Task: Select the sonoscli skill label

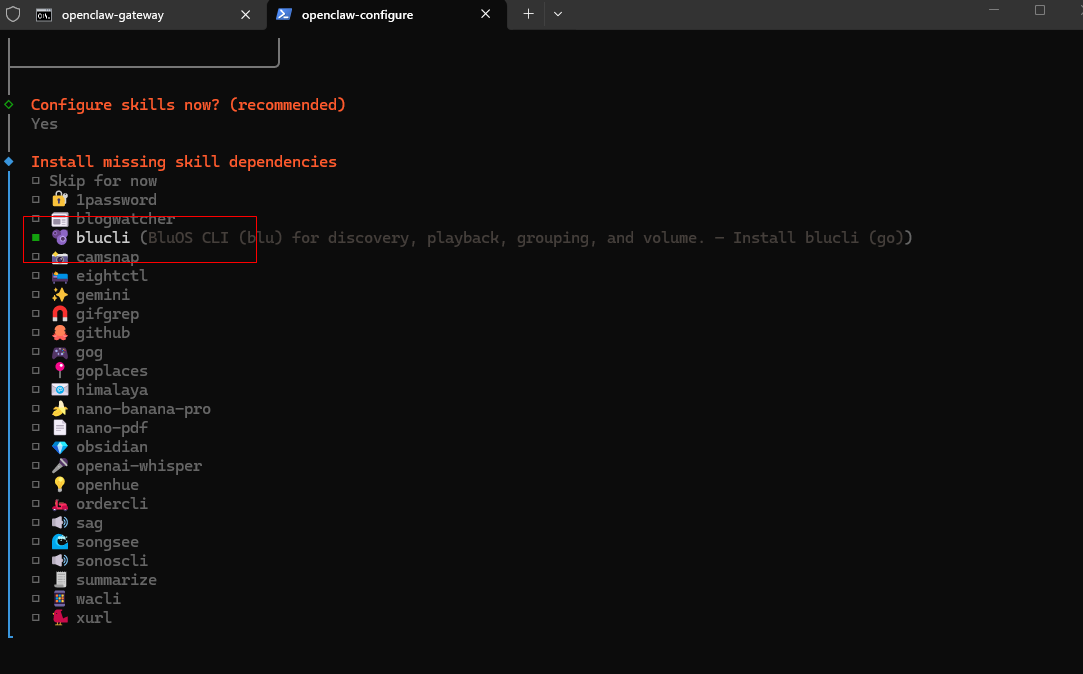Action: pos(112,561)
